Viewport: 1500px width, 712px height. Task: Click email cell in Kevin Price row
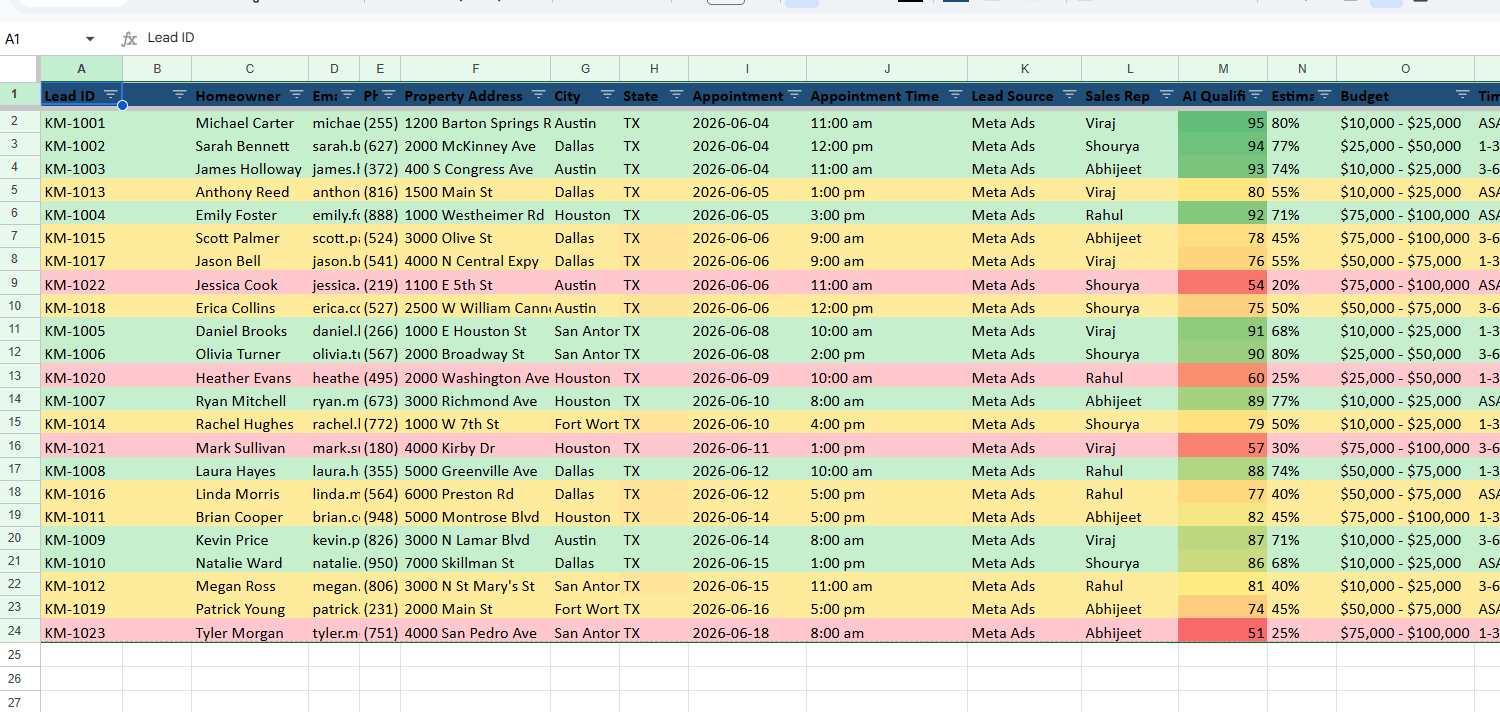334,540
